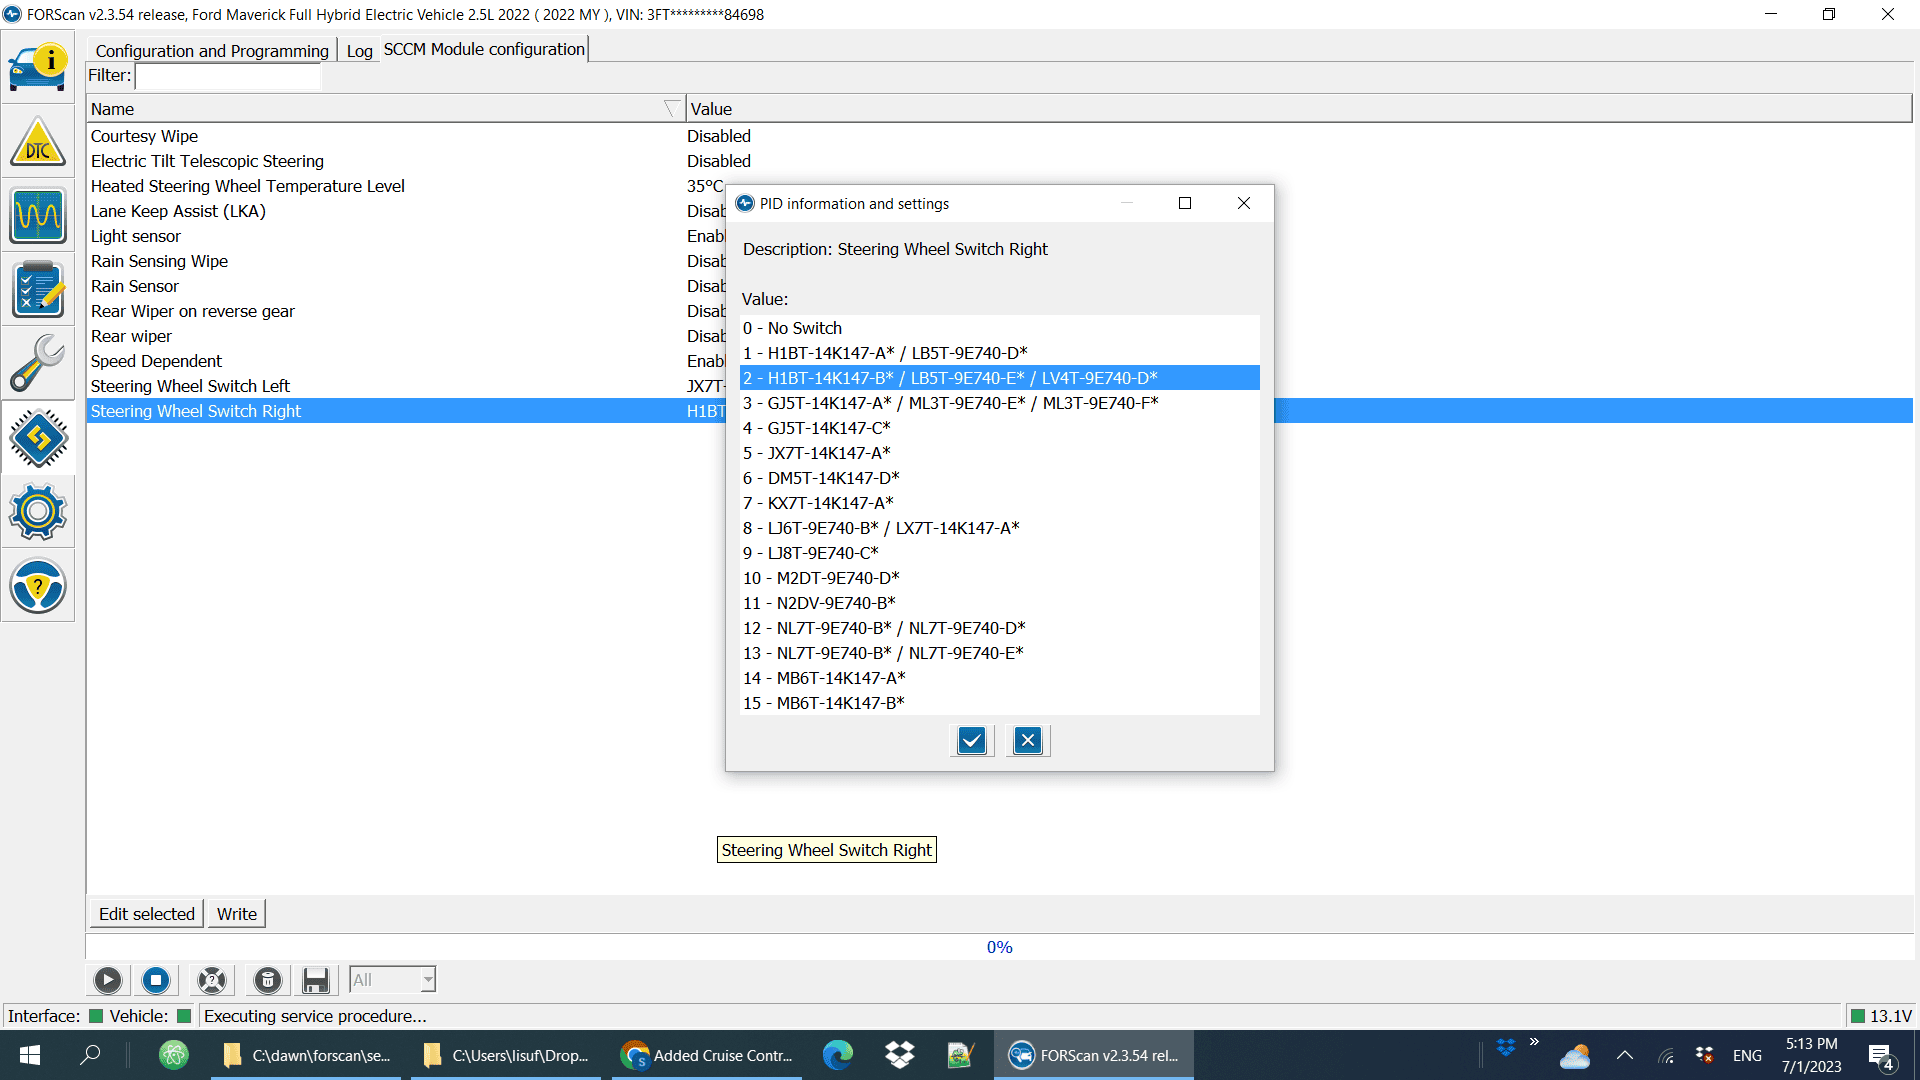Open the notification center icon
Screen dimensions: 1920x1080
tap(1881, 1056)
